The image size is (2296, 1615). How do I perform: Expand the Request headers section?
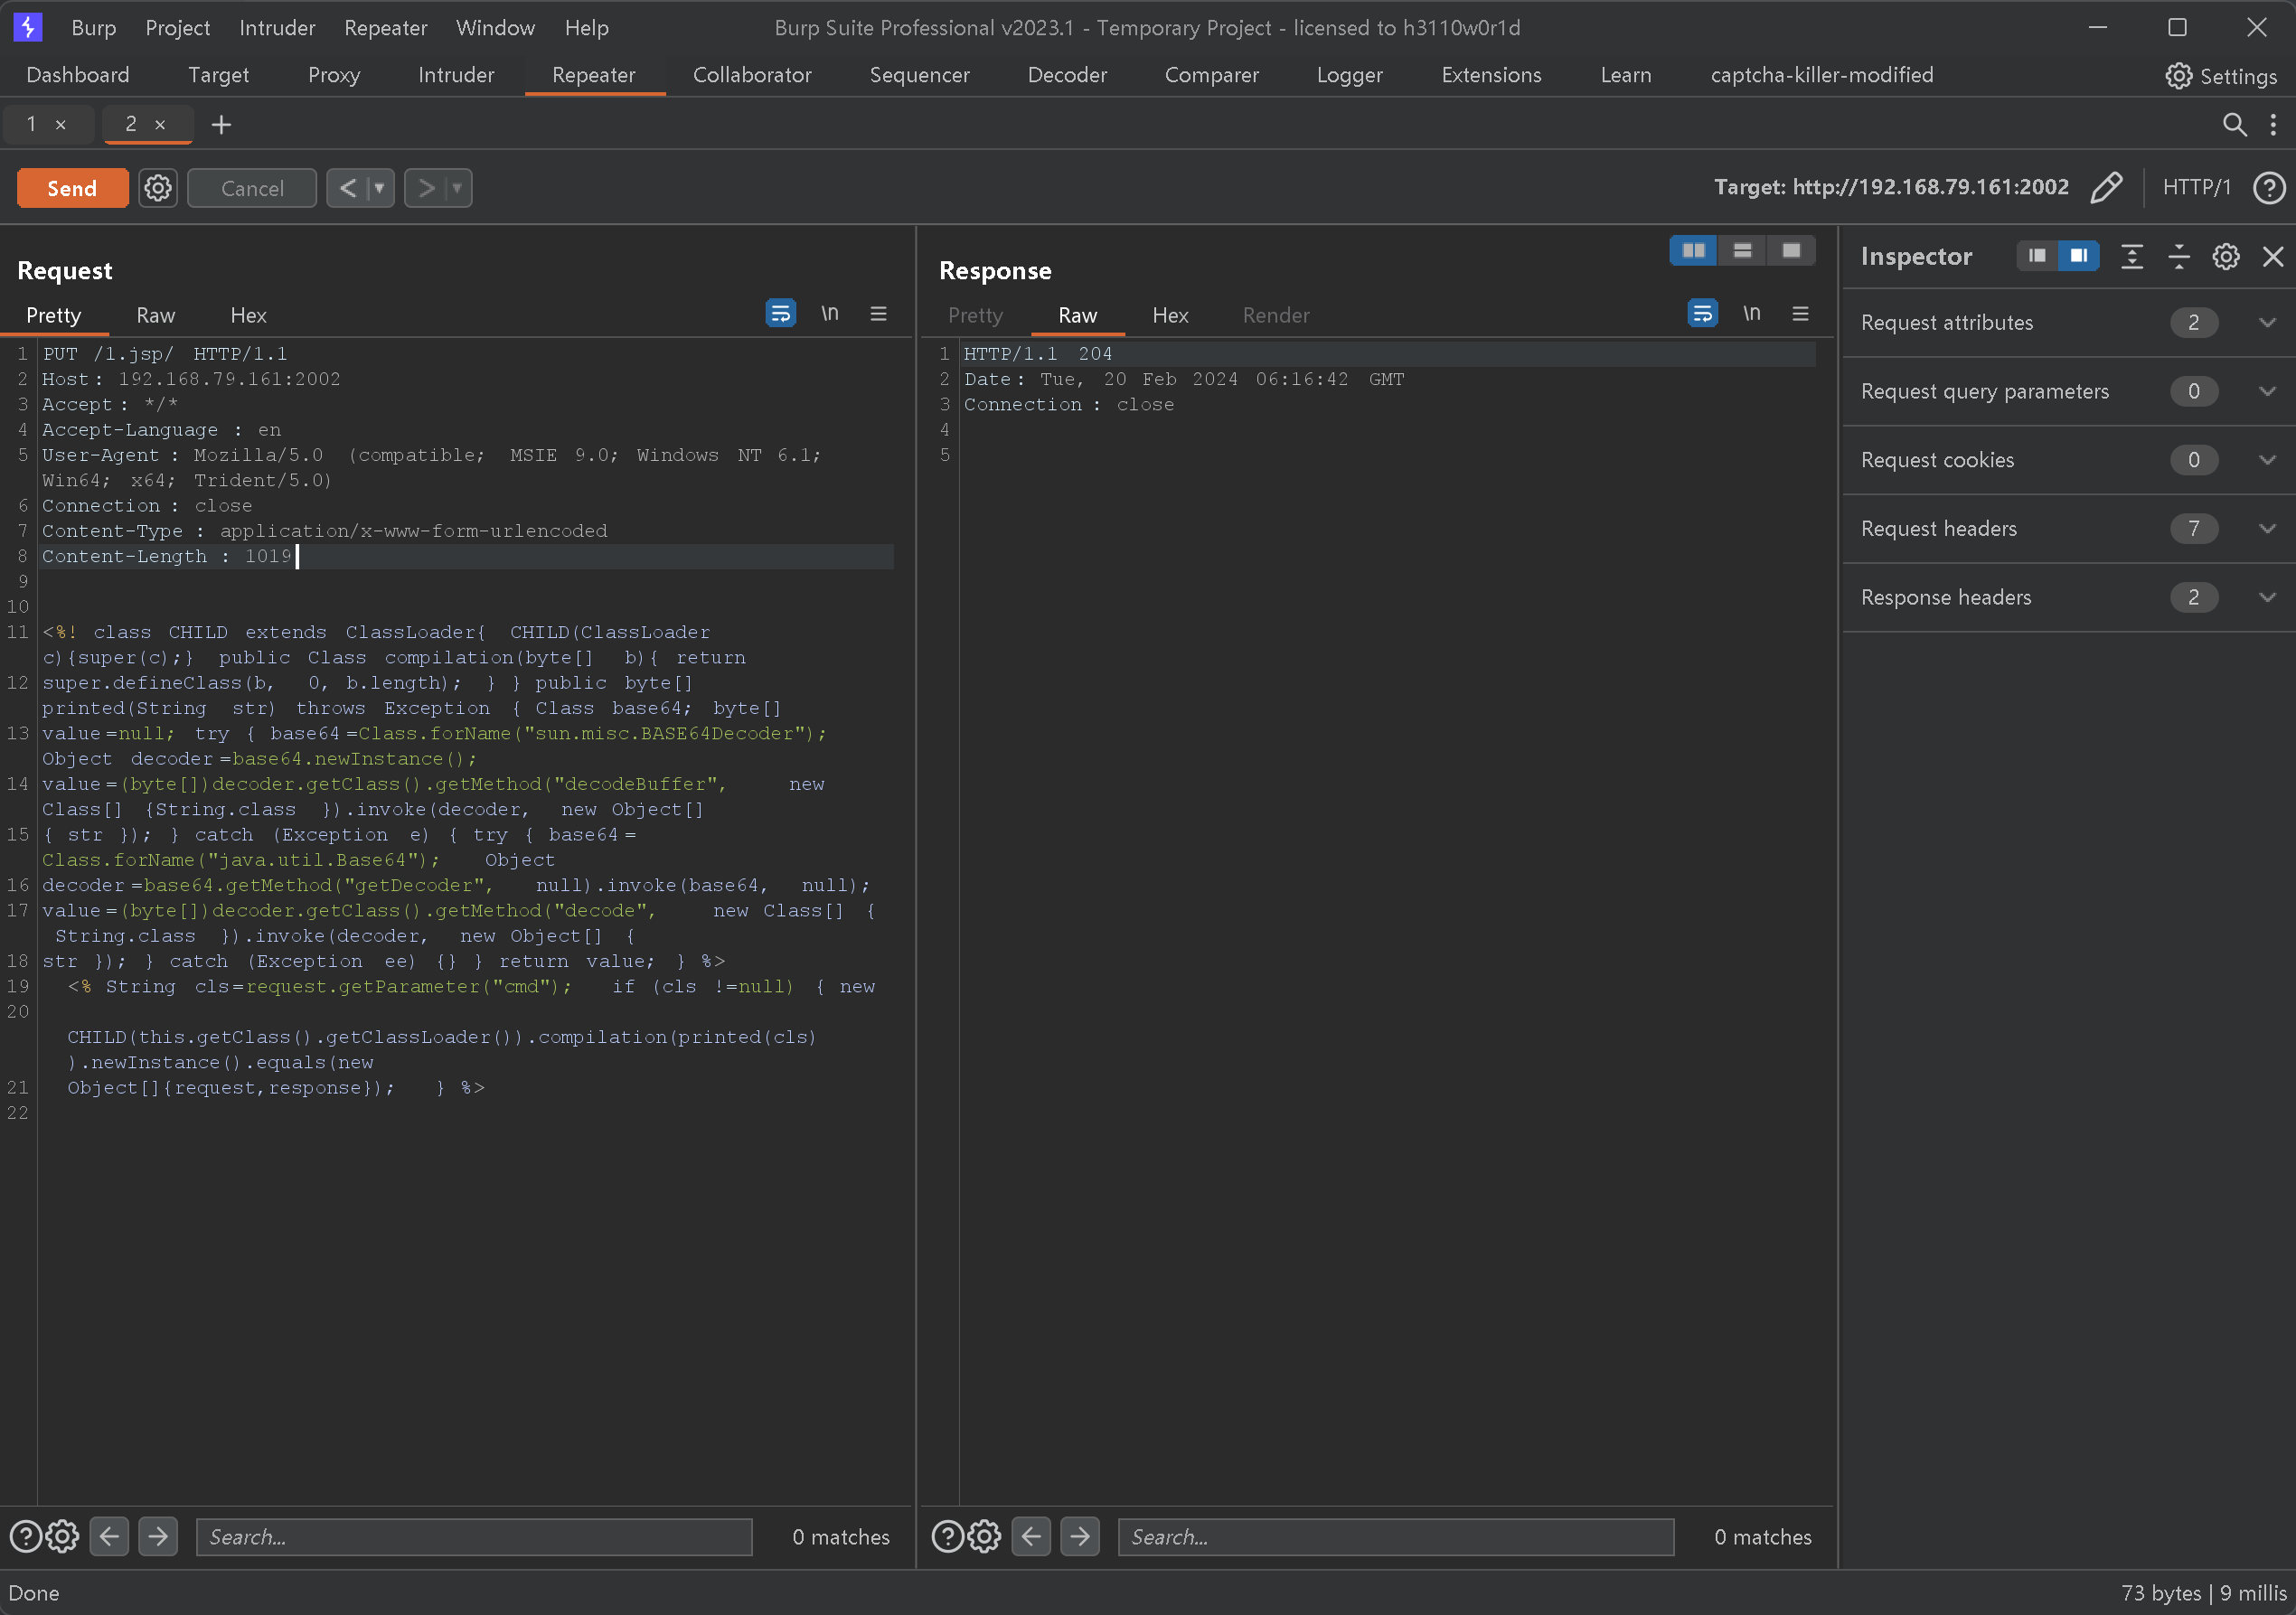click(2266, 529)
